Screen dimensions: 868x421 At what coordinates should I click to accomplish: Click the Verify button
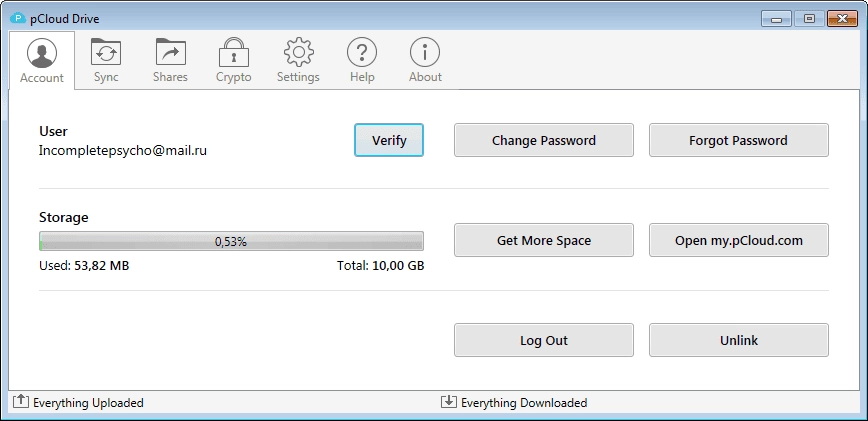[389, 140]
